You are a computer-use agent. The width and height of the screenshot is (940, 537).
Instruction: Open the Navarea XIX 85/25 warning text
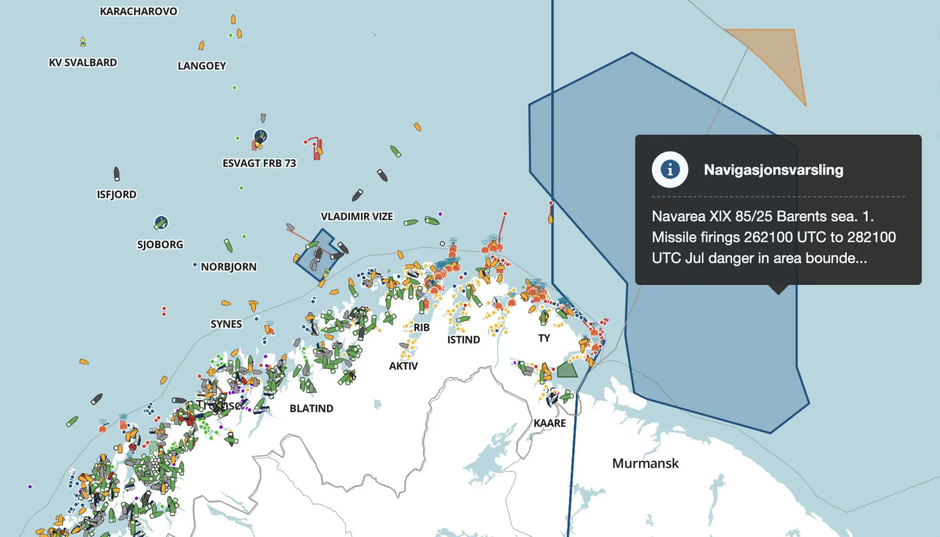(773, 237)
